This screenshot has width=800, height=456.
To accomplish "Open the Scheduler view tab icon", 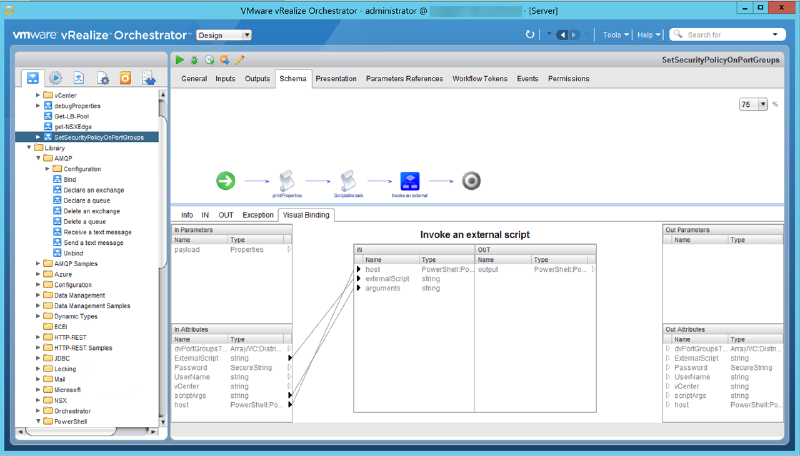I will click(56, 78).
